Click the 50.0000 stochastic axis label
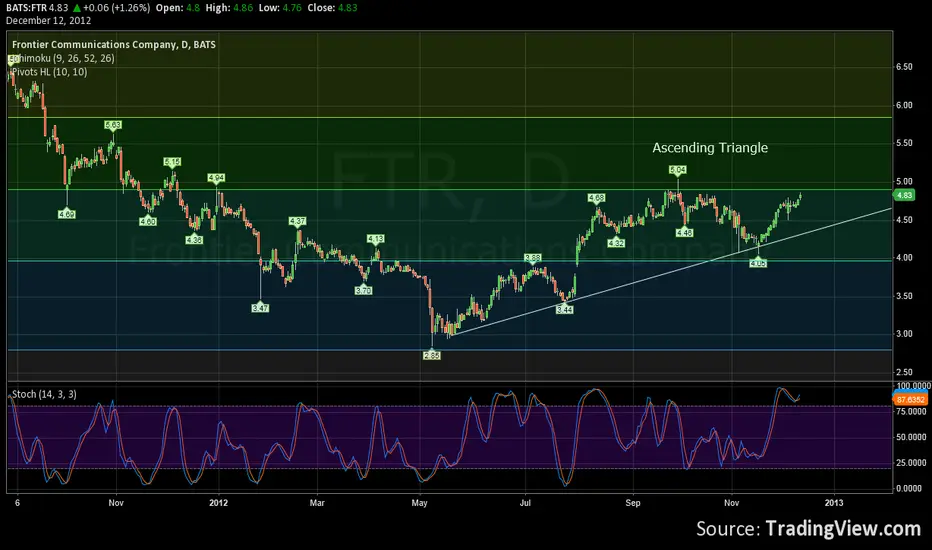 (911, 437)
